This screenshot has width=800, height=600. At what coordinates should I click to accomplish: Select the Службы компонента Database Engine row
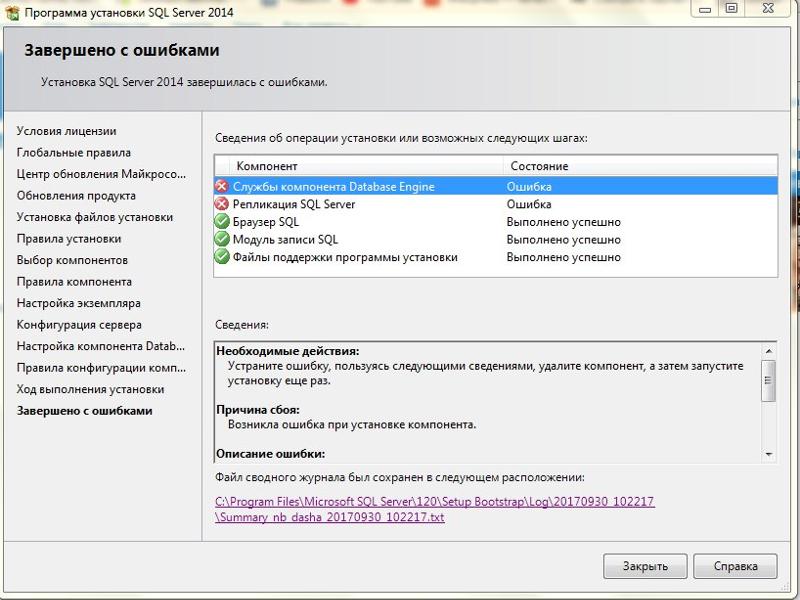click(x=496, y=186)
